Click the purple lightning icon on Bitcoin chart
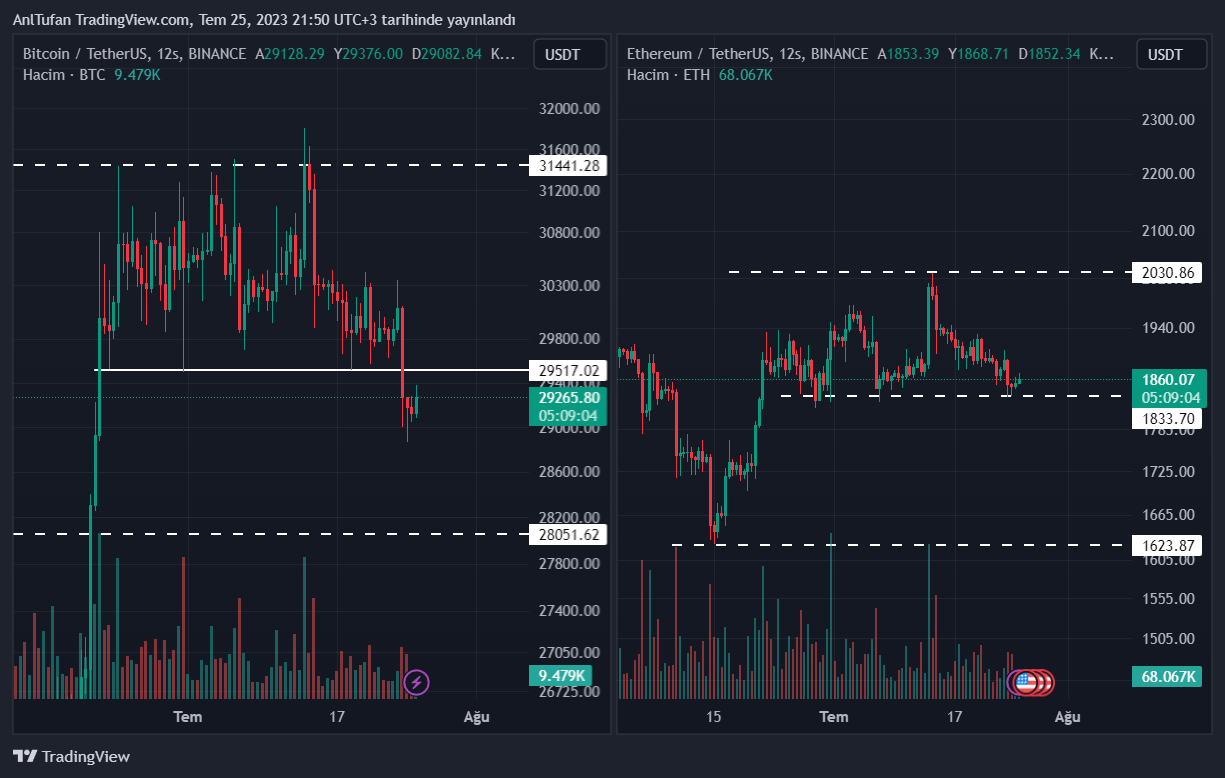 tap(418, 683)
